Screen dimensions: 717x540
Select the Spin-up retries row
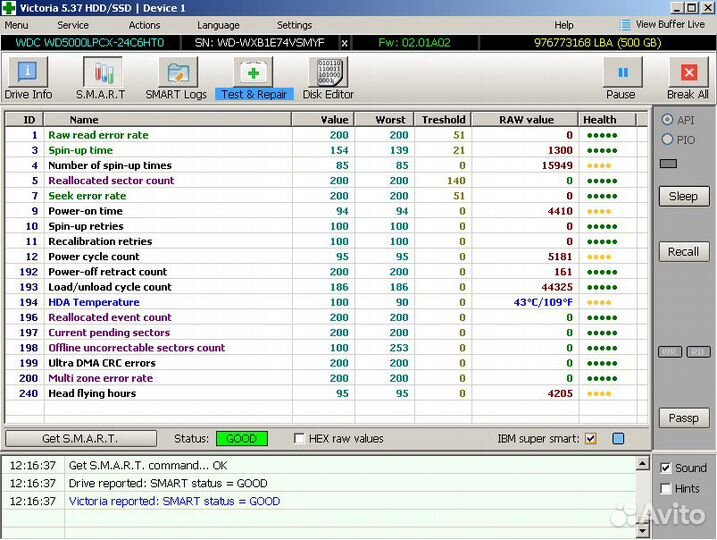(x=326, y=226)
